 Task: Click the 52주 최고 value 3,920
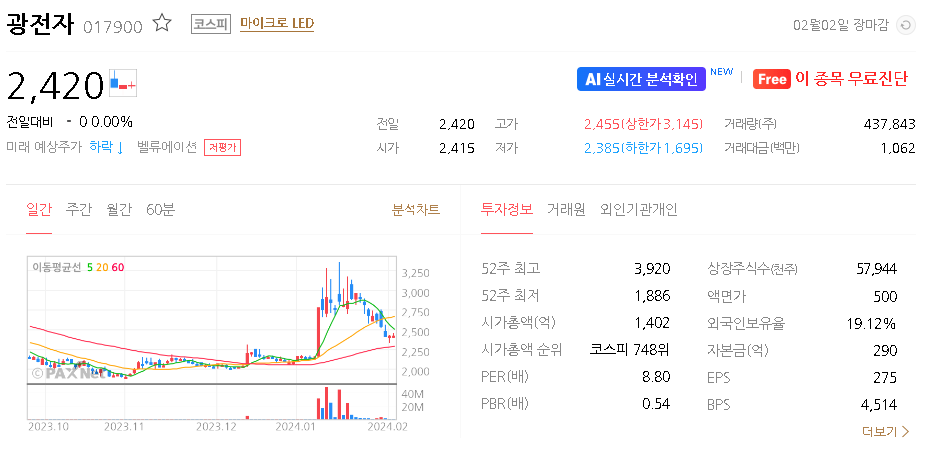point(652,269)
